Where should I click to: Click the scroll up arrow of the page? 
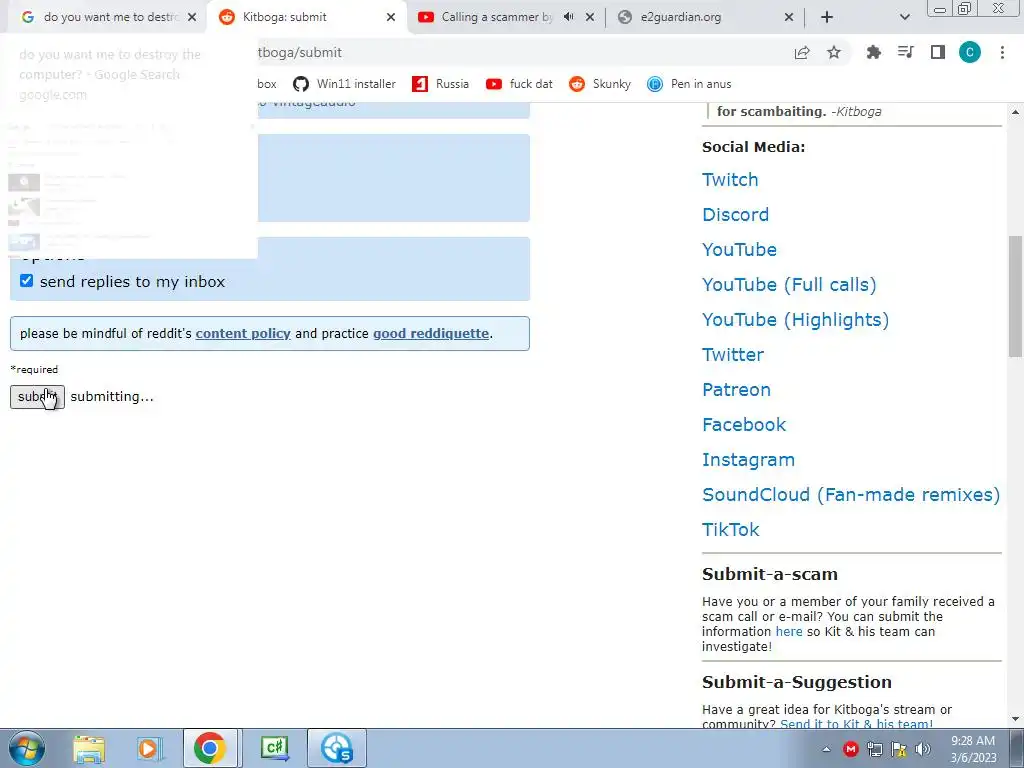pyautogui.click(x=1016, y=112)
